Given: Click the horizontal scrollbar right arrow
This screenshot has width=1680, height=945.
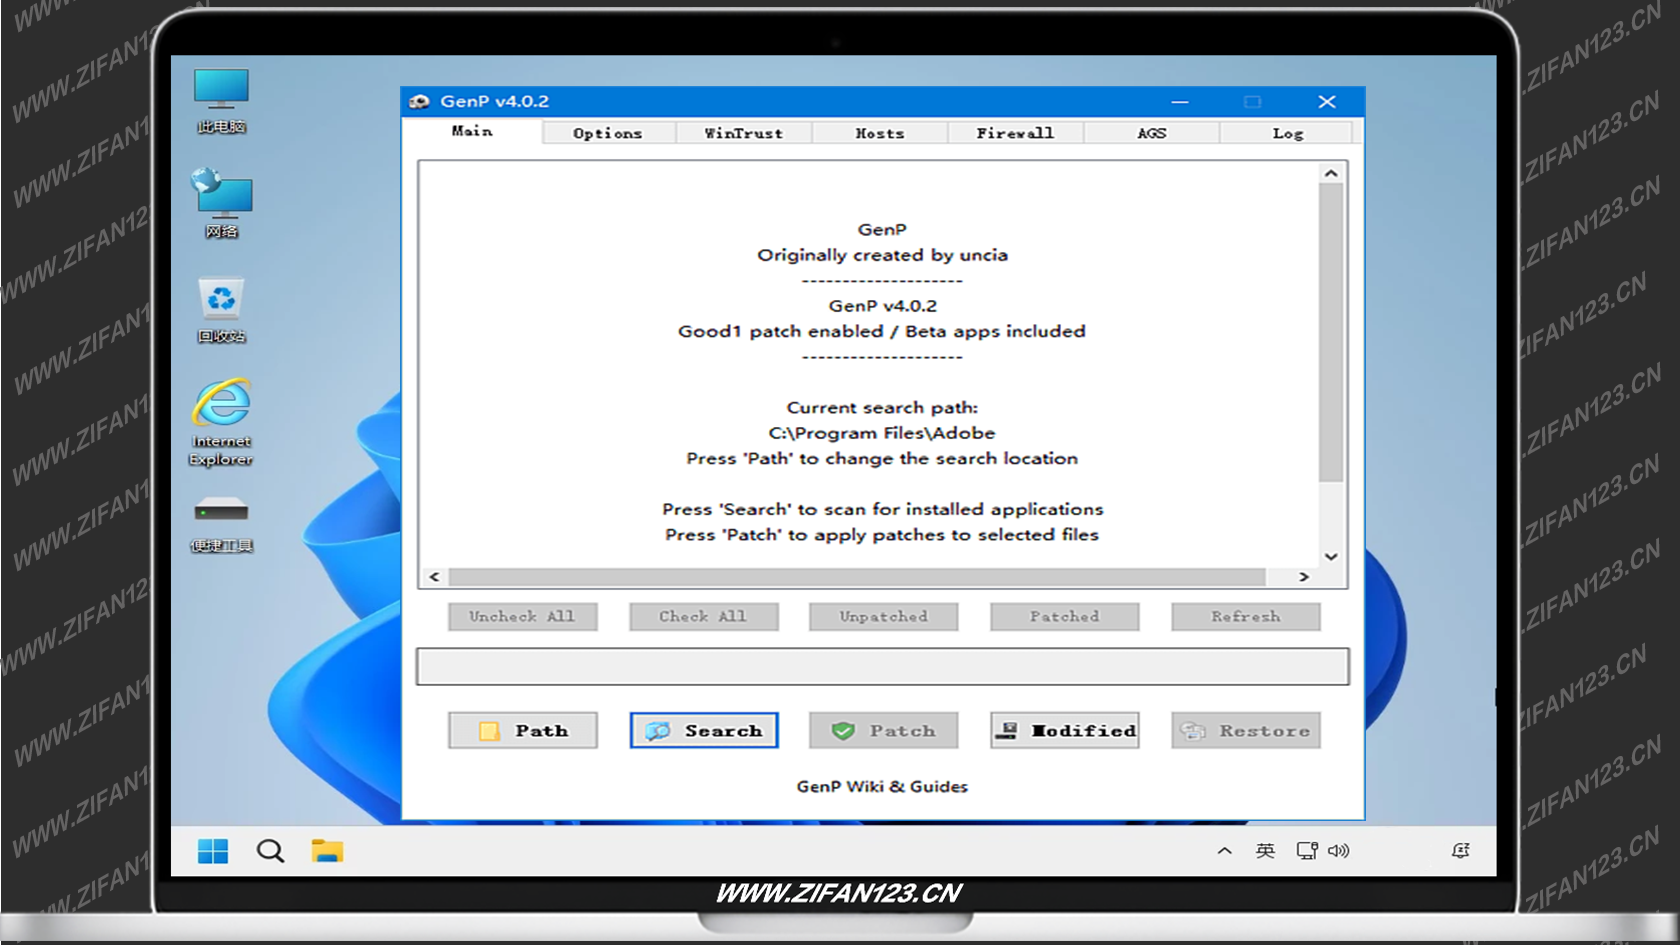Looking at the screenshot, I should pyautogui.click(x=1304, y=576).
